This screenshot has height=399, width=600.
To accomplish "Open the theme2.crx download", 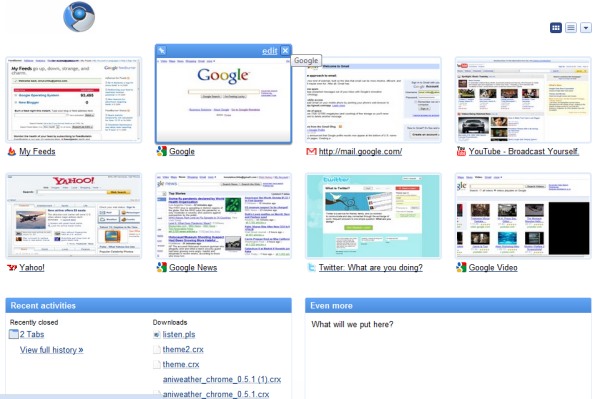I will [x=183, y=349].
